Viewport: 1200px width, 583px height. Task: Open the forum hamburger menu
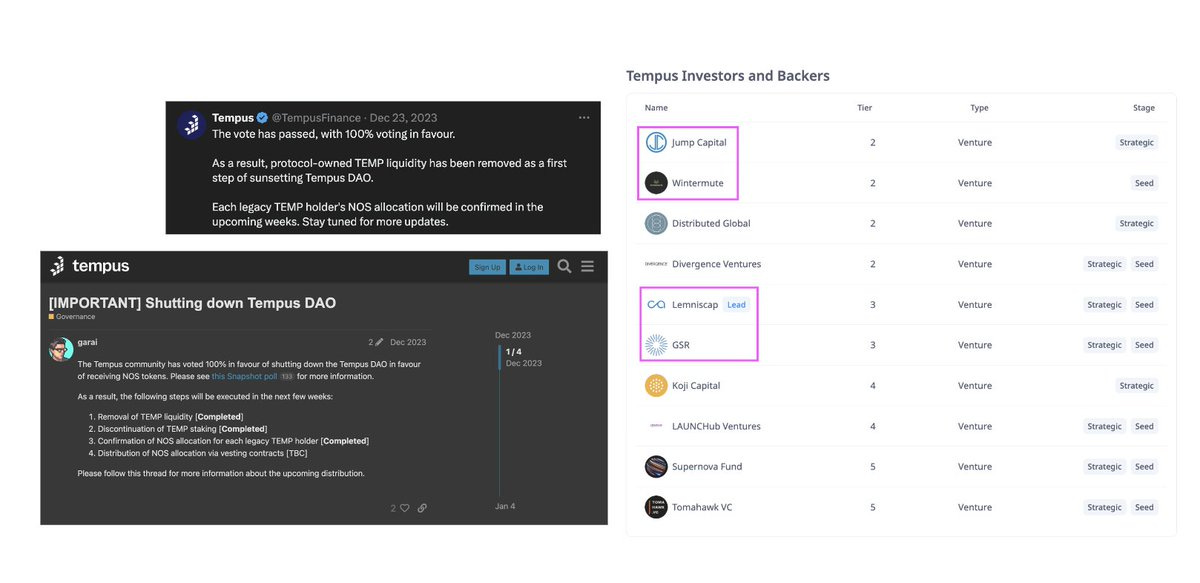coord(588,266)
